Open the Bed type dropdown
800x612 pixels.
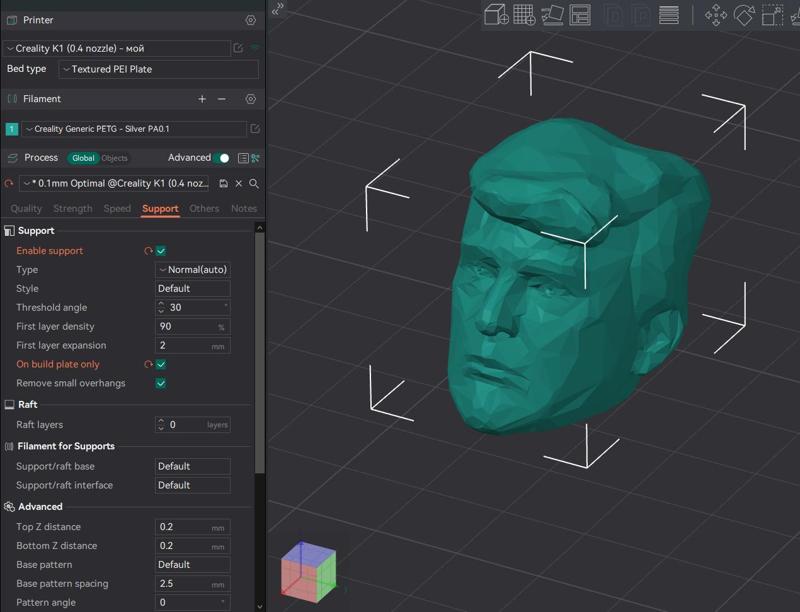click(x=158, y=70)
